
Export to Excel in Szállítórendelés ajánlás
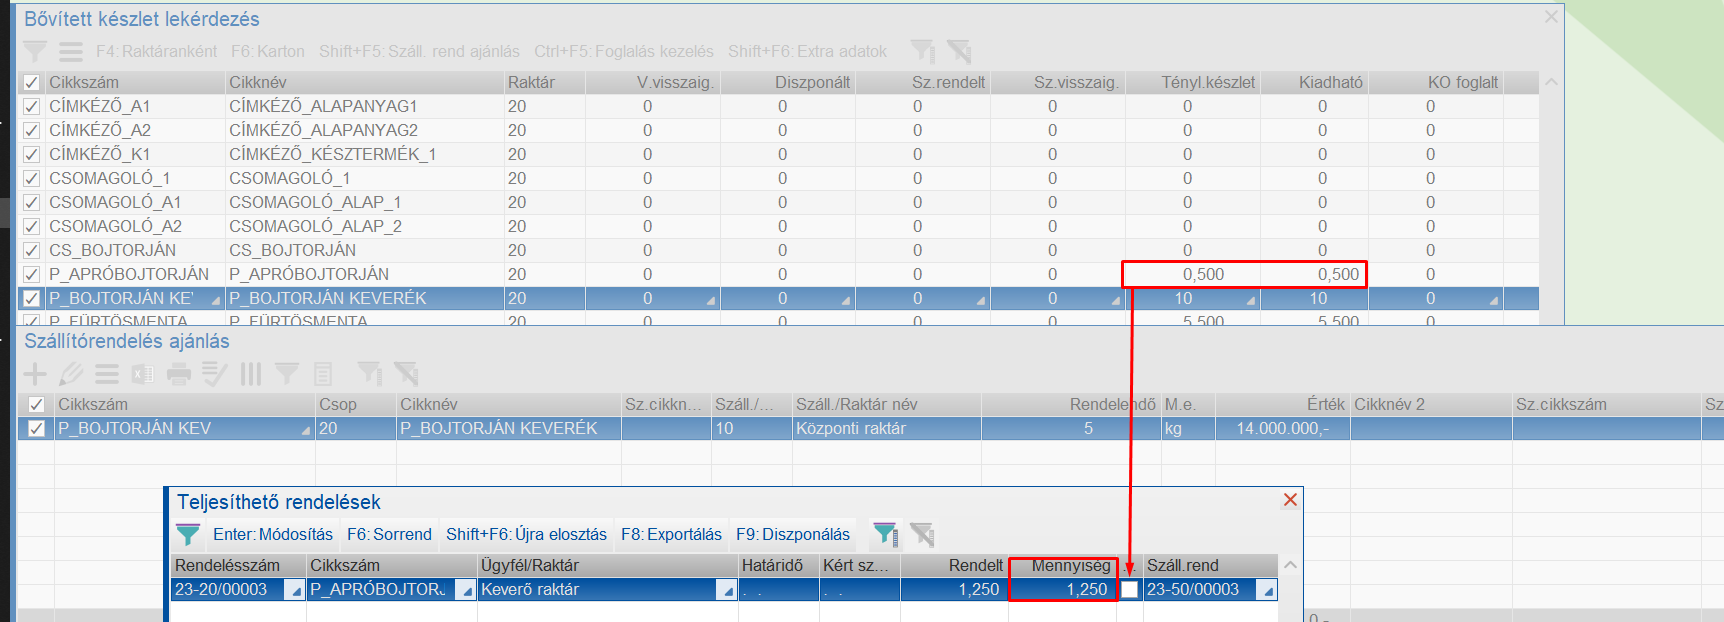click(143, 374)
